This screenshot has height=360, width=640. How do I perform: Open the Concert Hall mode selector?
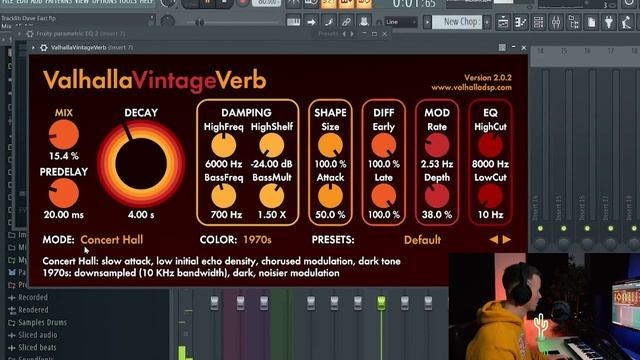pos(111,240)
